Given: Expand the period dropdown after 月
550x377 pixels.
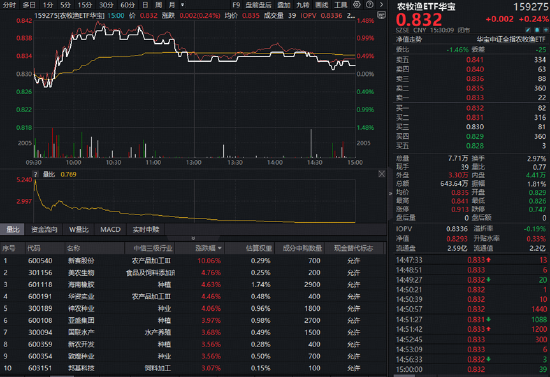Looking at the screenshot, I should point(182,5).
